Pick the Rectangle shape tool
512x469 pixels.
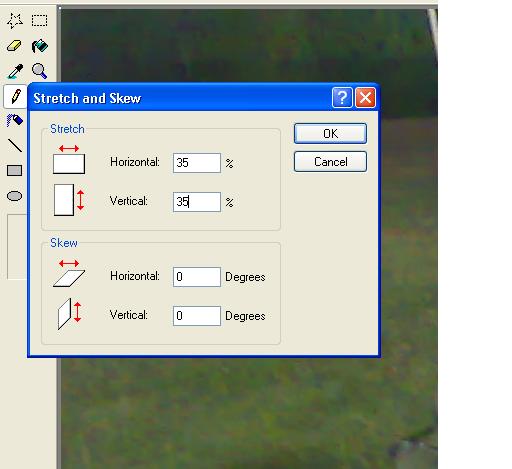15,171
